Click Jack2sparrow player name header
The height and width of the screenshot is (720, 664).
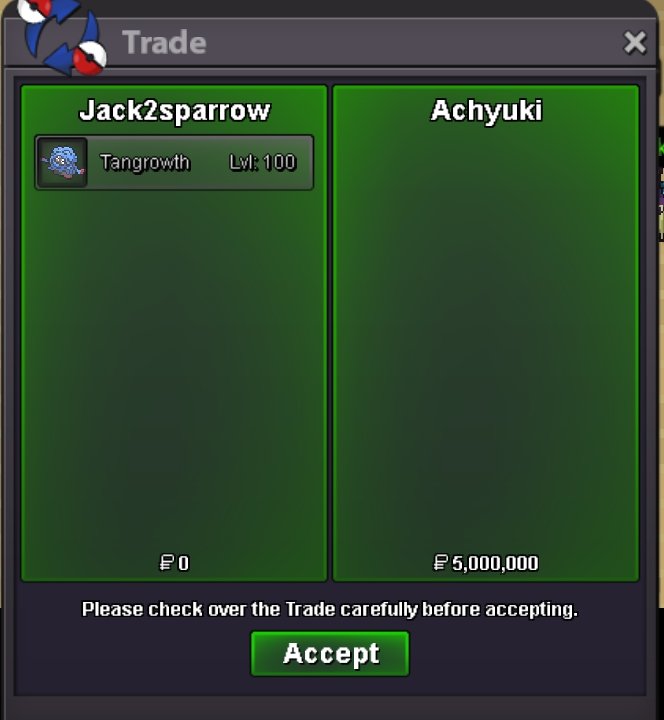174,111
